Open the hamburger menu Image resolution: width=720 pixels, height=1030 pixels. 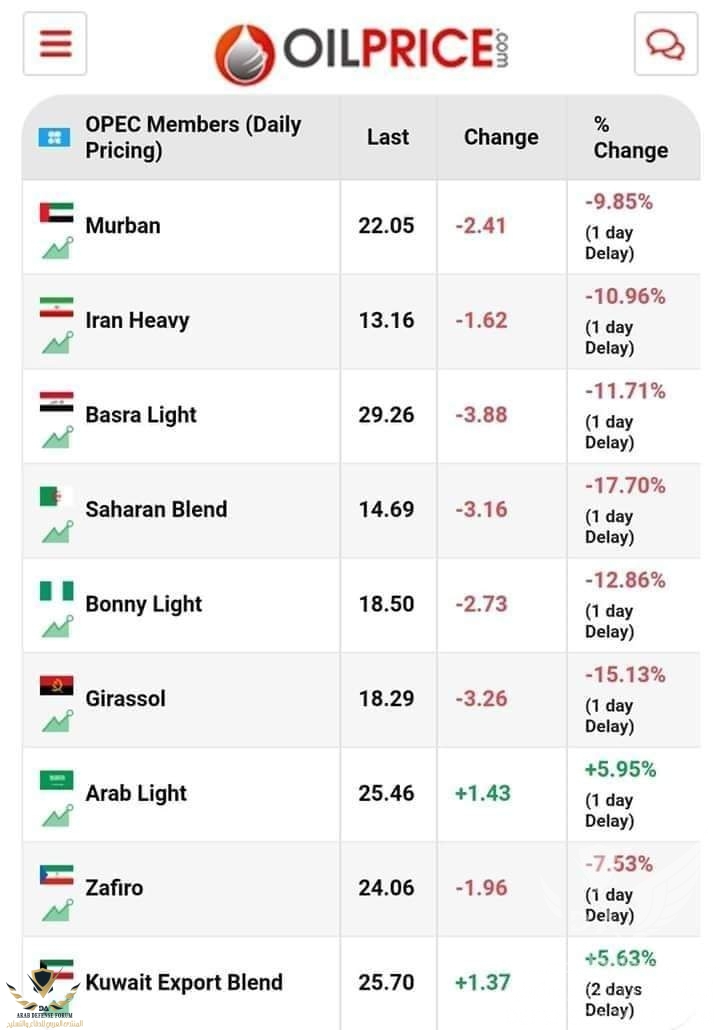(55, 44)
